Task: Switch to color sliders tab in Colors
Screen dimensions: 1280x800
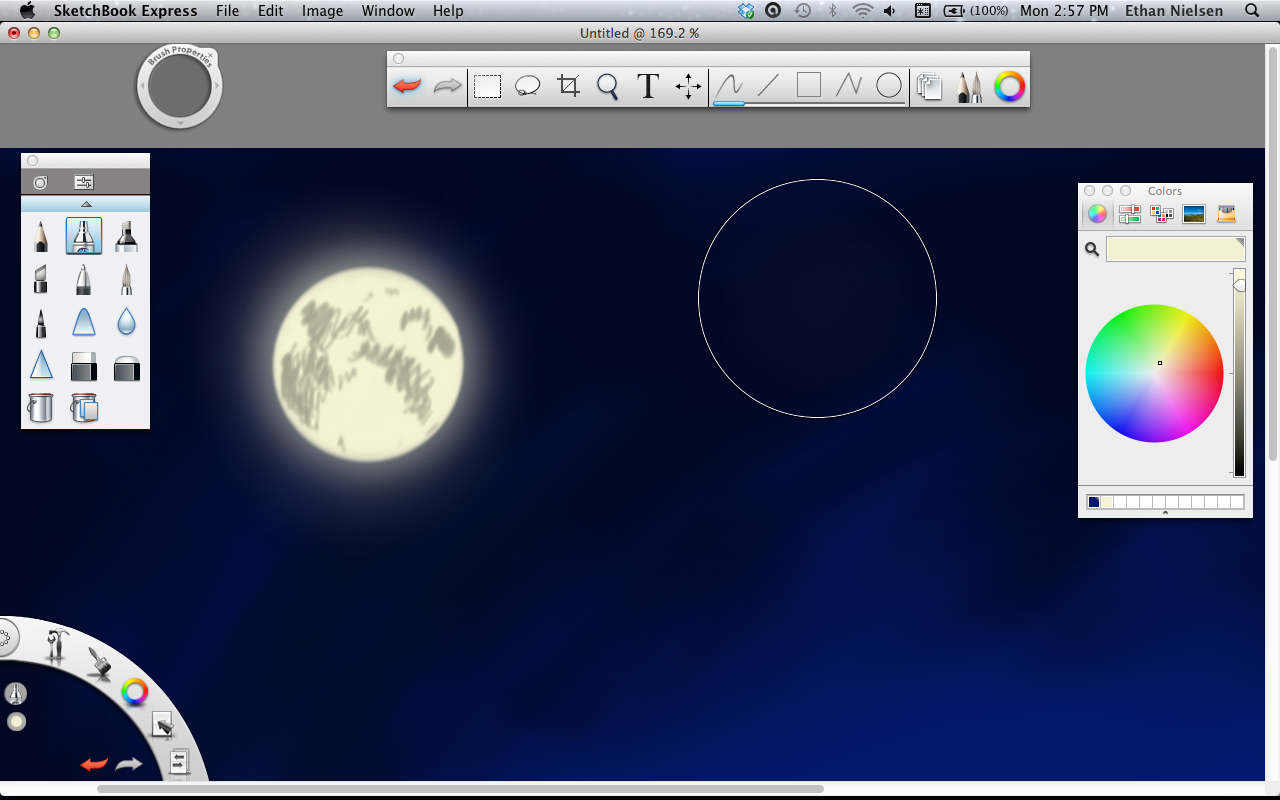Action: pos(1130,213)
